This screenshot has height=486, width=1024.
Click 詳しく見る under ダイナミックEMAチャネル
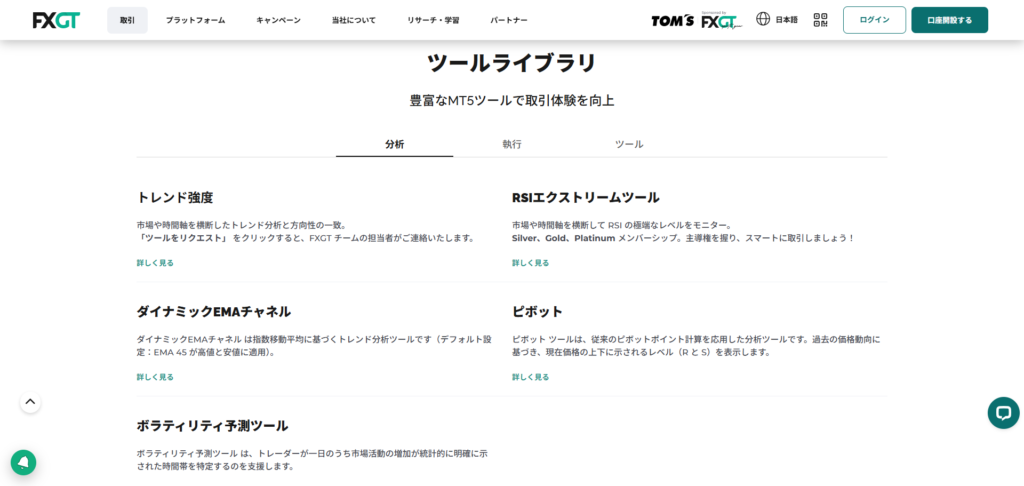click(x=155, y=377)
